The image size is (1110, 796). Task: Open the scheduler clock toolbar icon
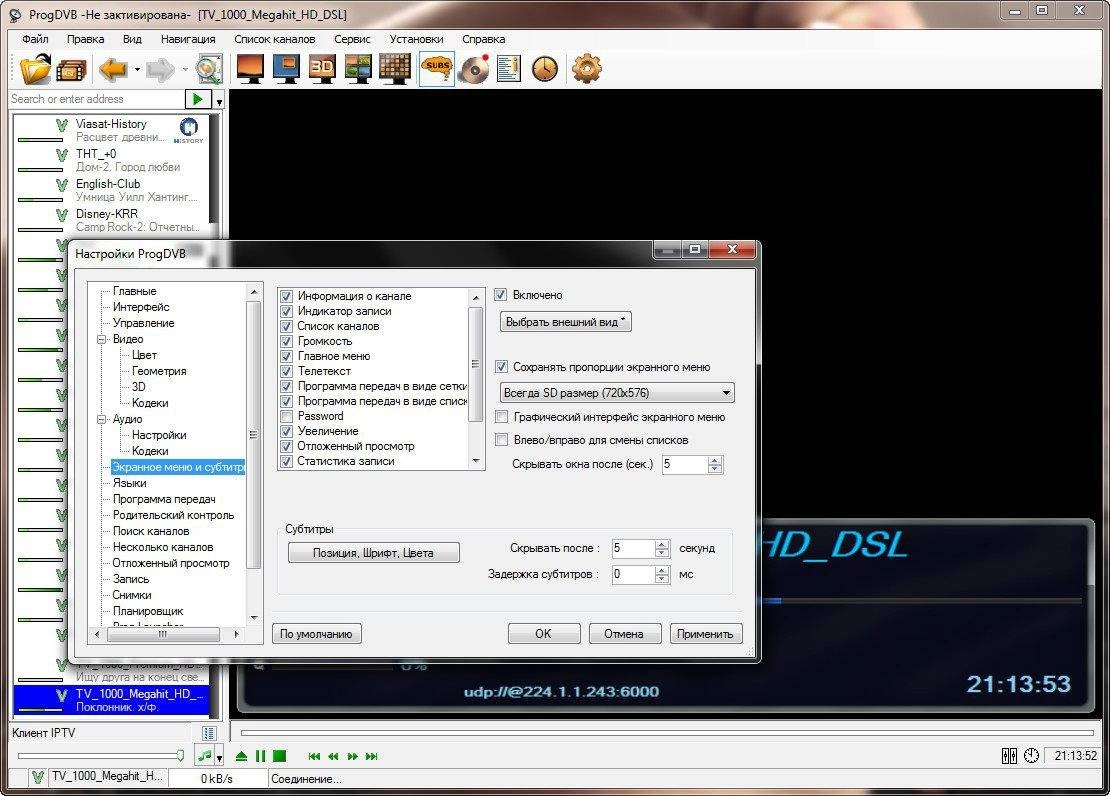(545, 69)
